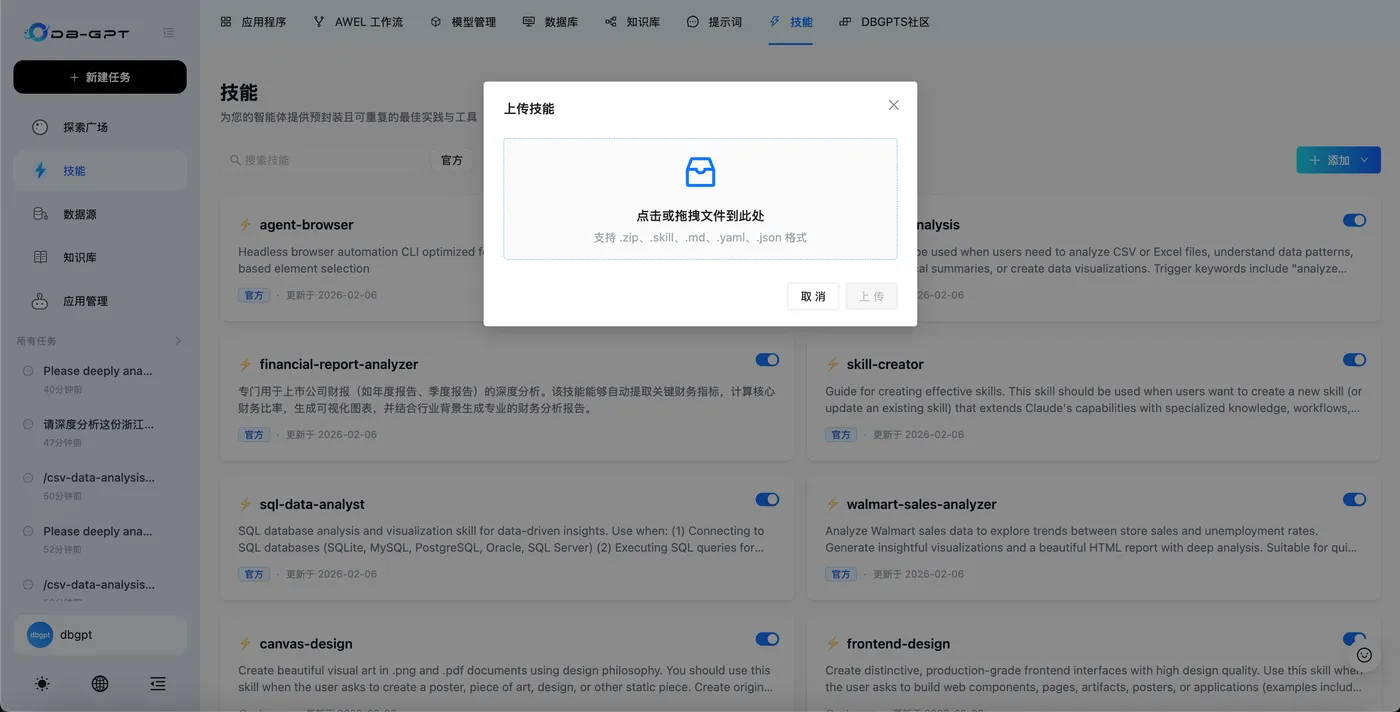Expand 所有任务 section chevron
This screenshot has width=1400, height=712.
point(179,341)
